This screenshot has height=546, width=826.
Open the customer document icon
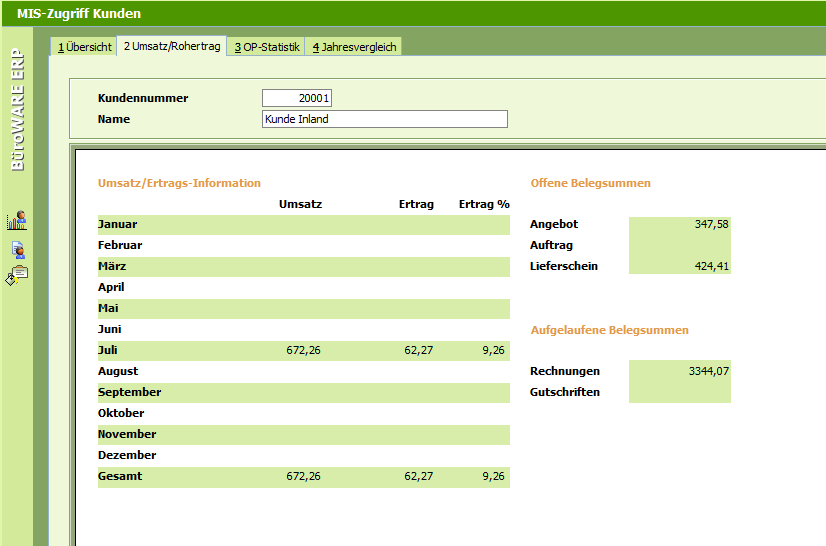[x=18, y=250]
